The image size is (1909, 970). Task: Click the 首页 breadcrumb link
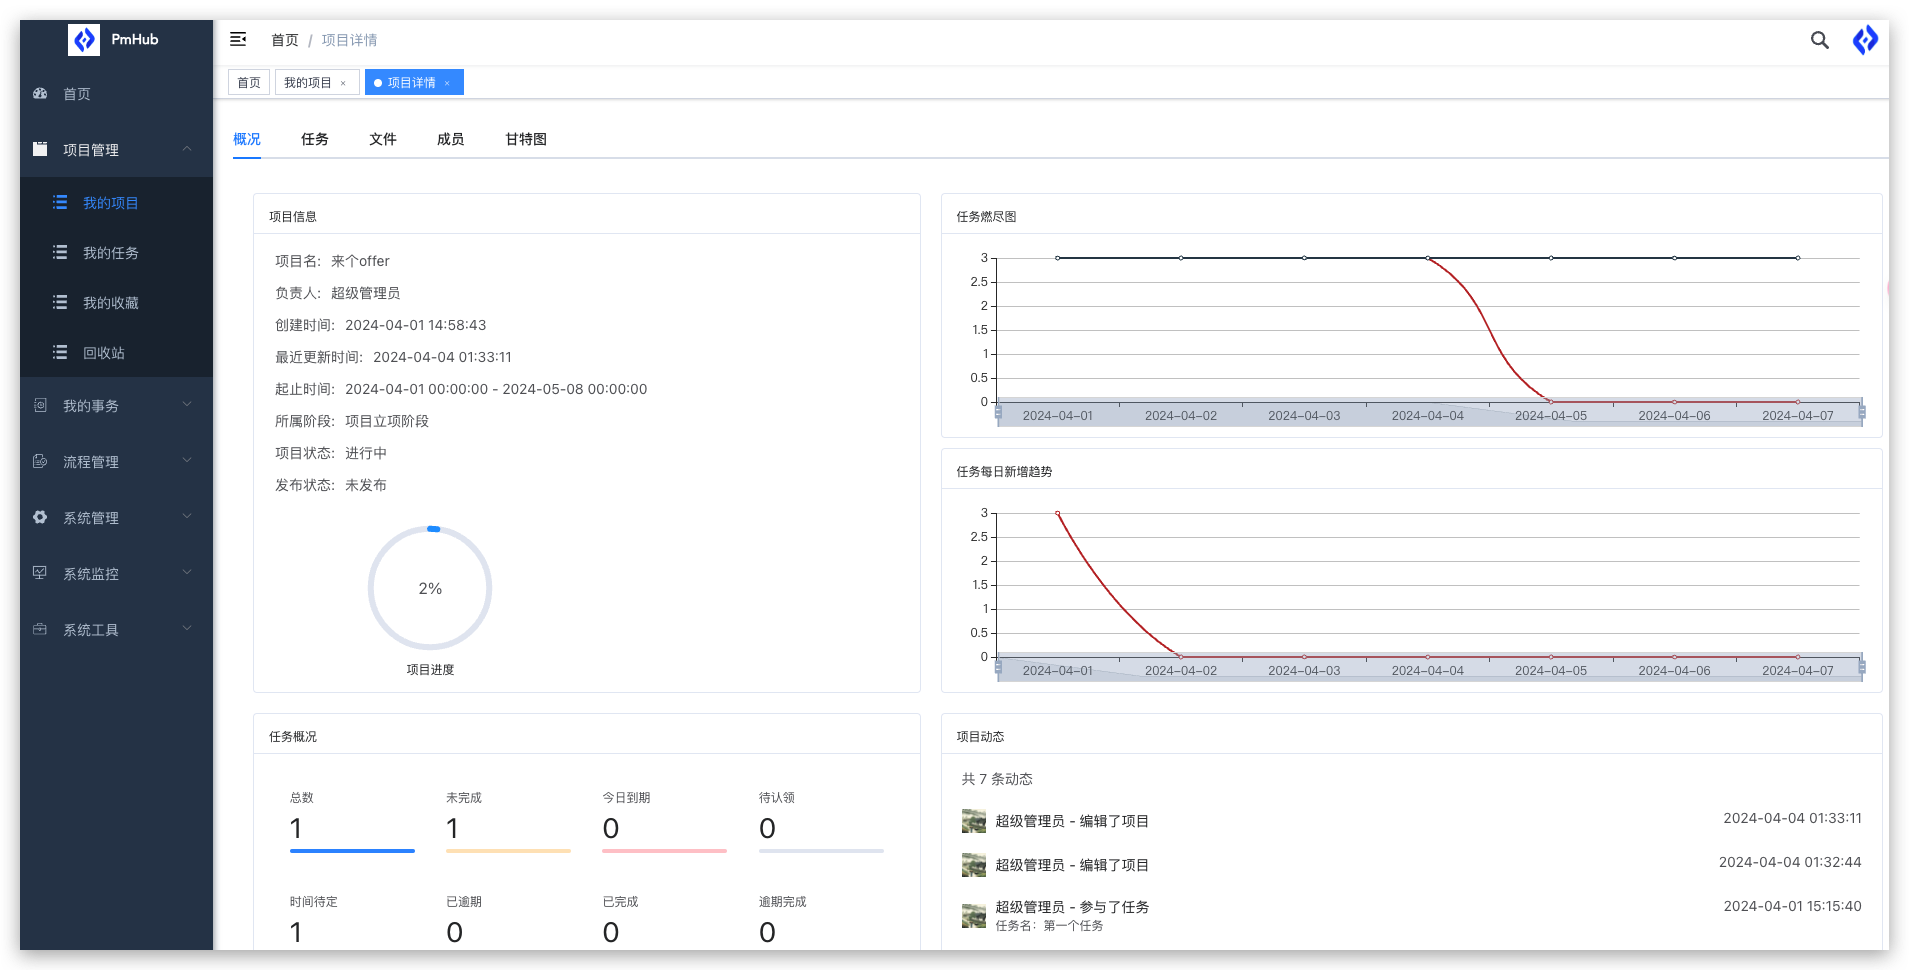pyautogui.click(x=284, y=40)
